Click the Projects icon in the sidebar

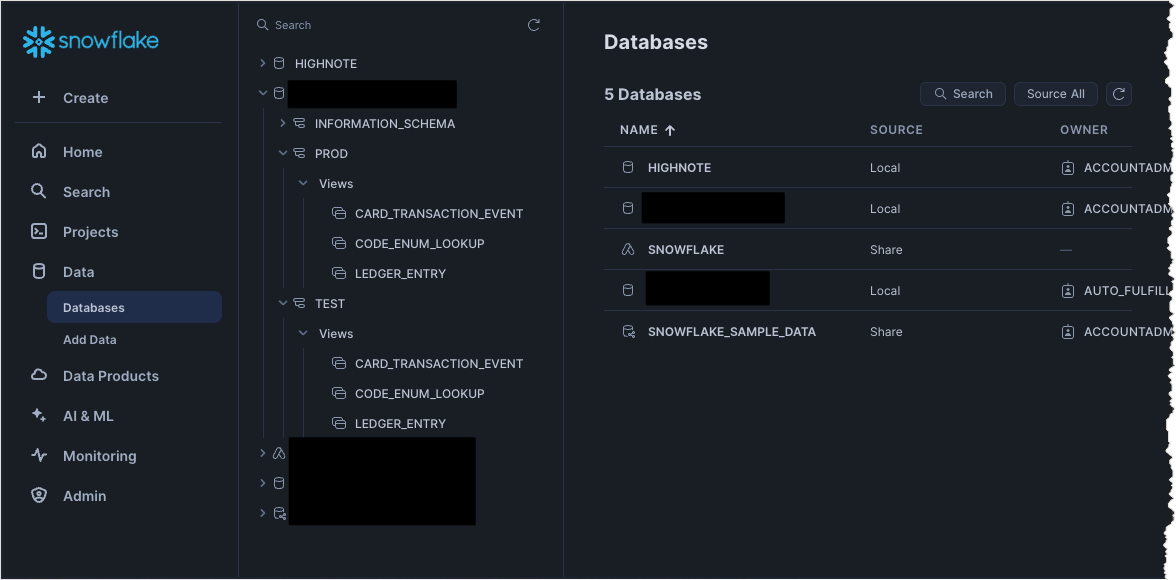click(x=39, y=231)
